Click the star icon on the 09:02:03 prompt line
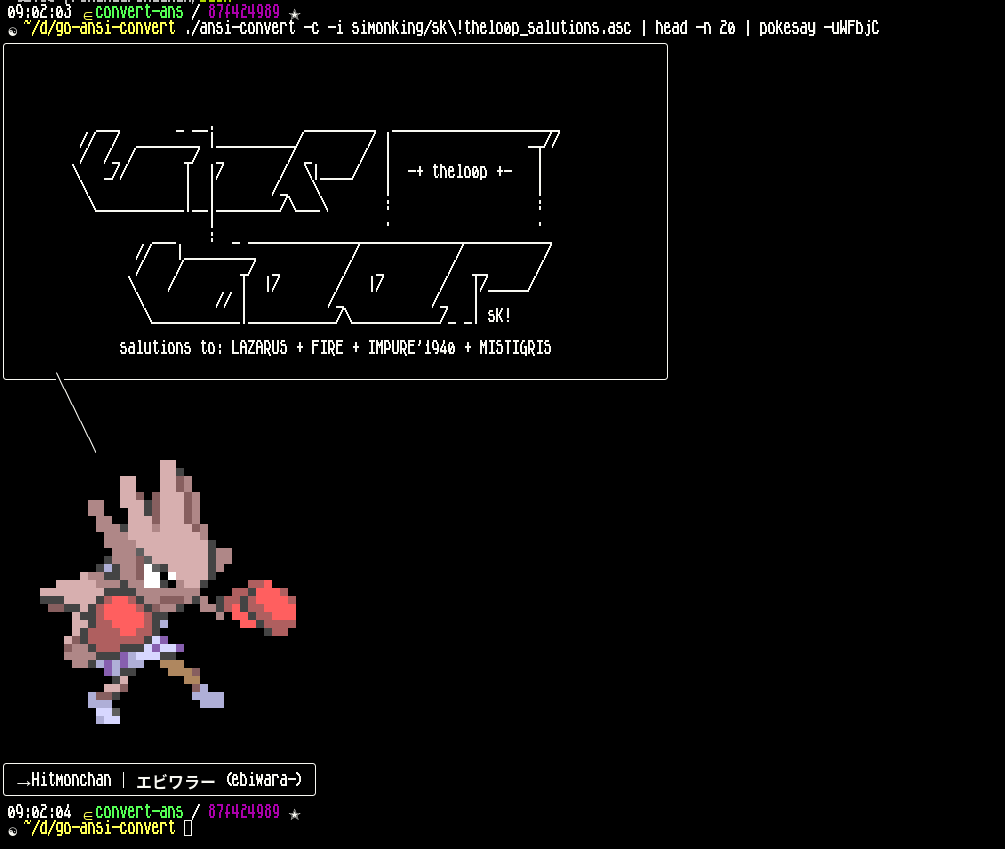1005x849 pixels. coord(294,13)
